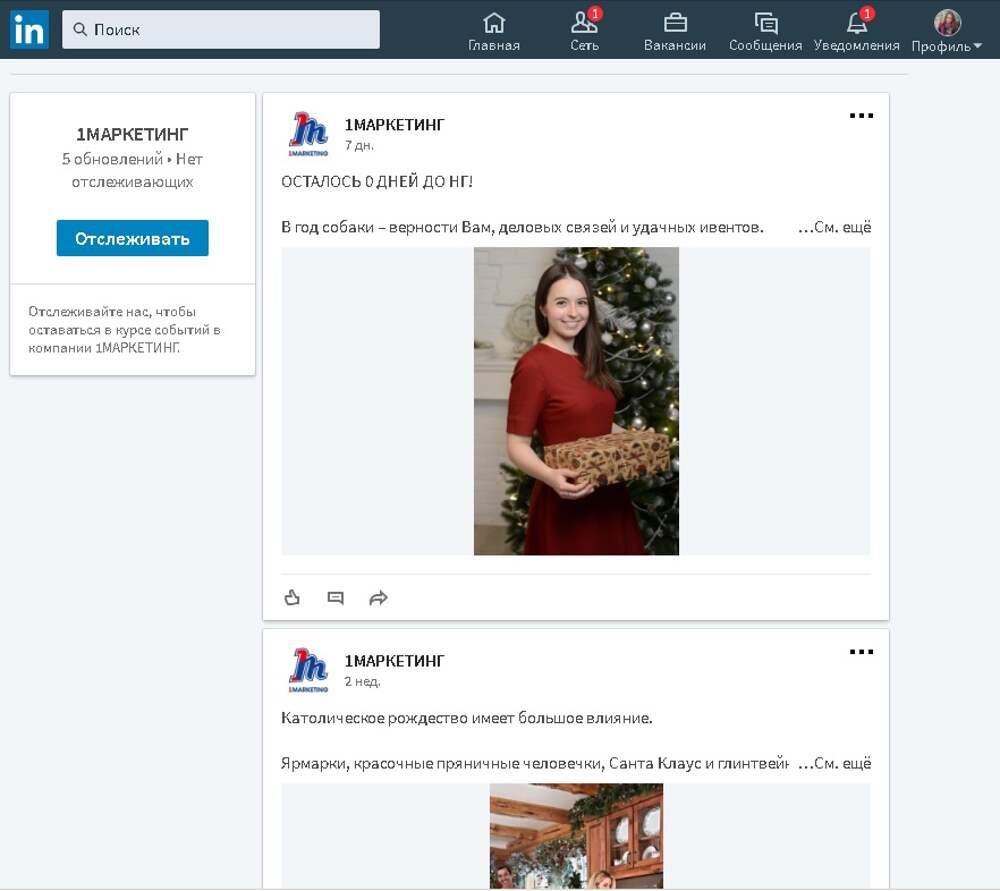Click the Поиск search field

pyautogui.click(x=221, y=30)
